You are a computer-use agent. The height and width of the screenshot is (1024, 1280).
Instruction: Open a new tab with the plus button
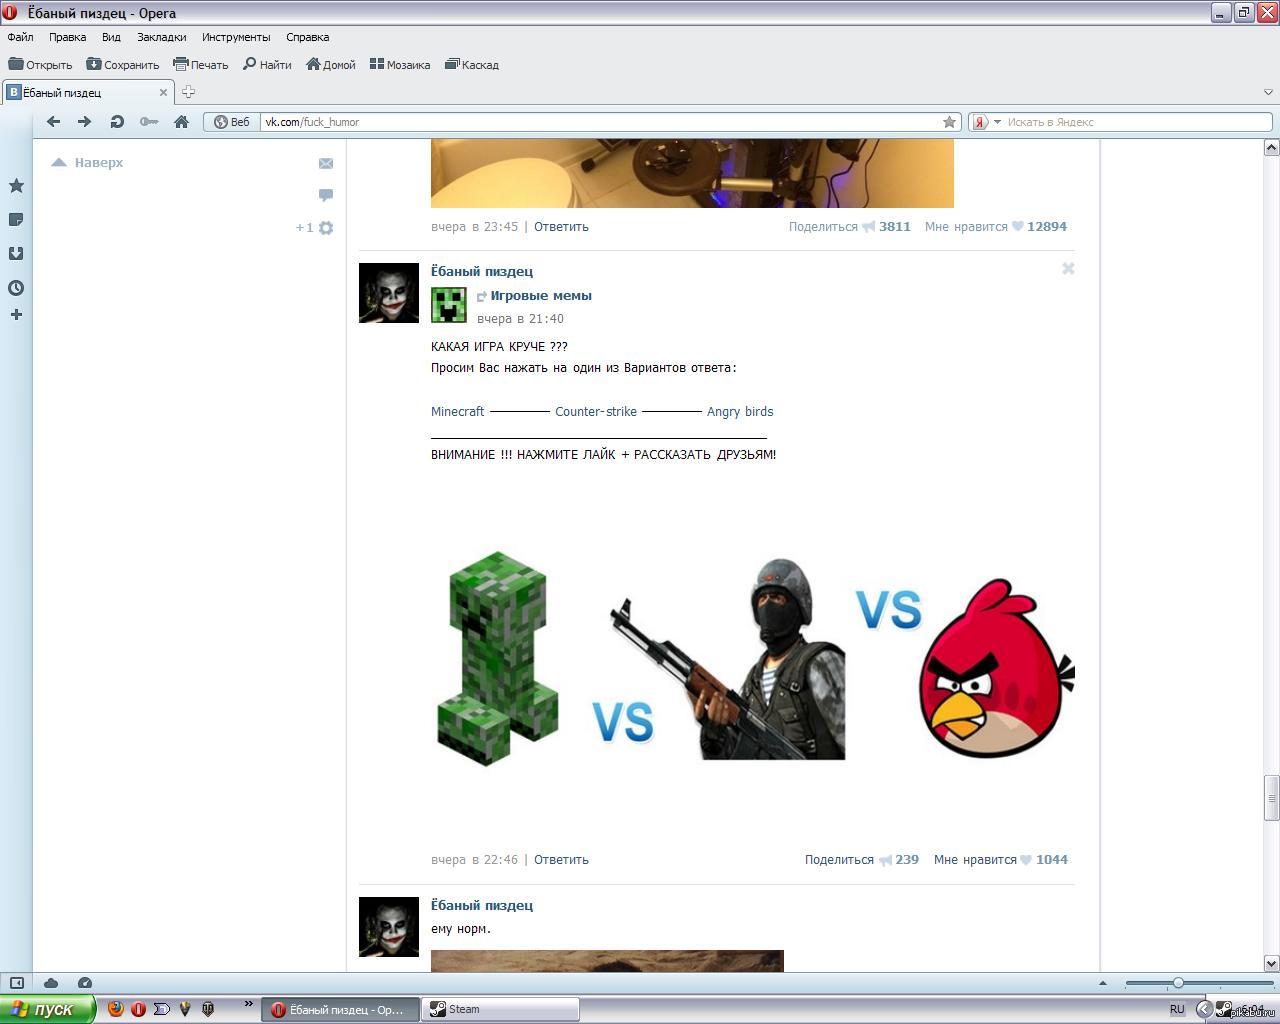pyautogui.click(x=188, y=92)
